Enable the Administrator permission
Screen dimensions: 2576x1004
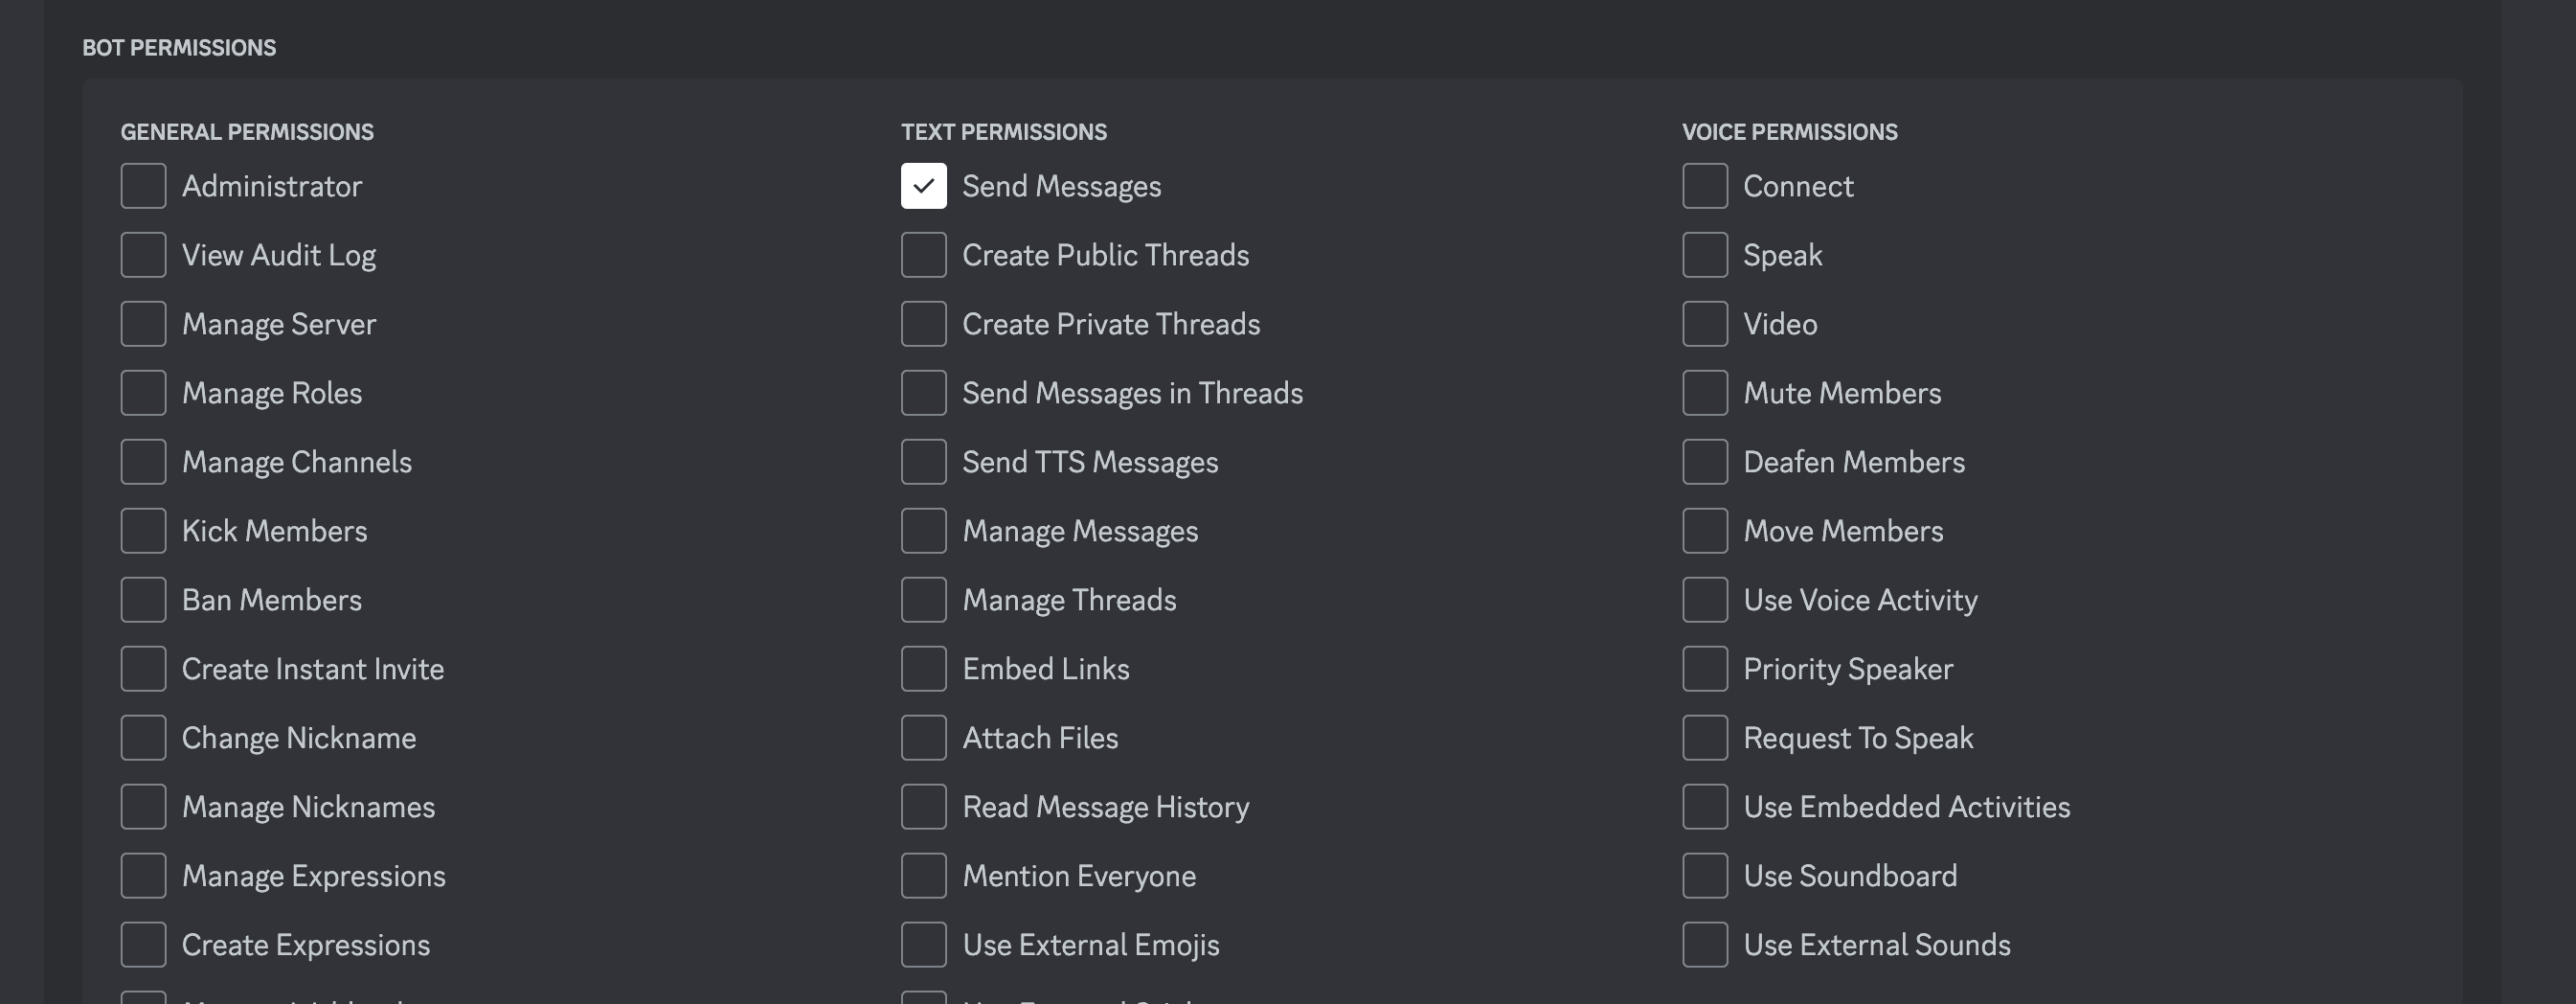[142, 185]
